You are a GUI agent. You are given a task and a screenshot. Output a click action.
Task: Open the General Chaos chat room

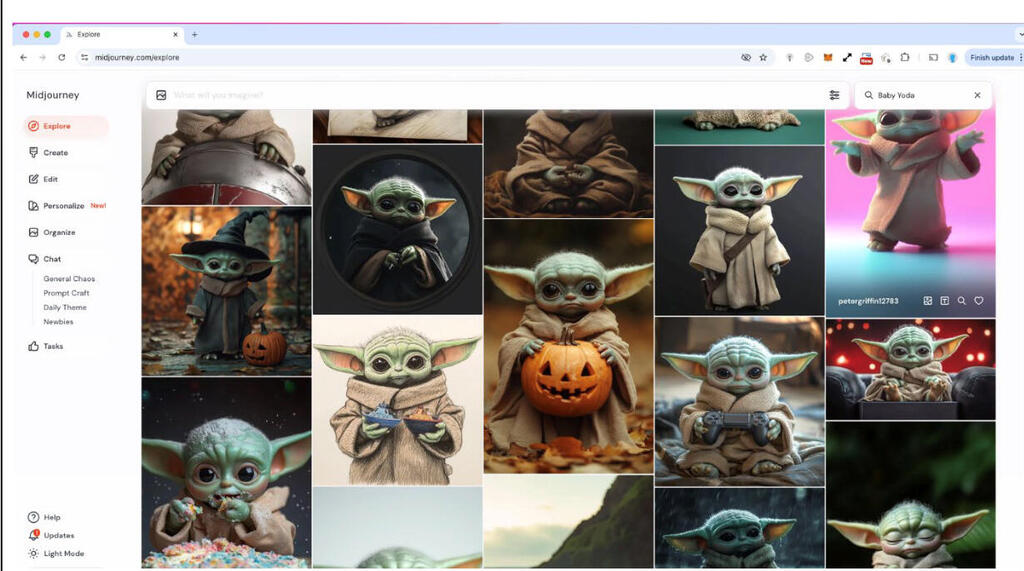[x=69, y=278]
